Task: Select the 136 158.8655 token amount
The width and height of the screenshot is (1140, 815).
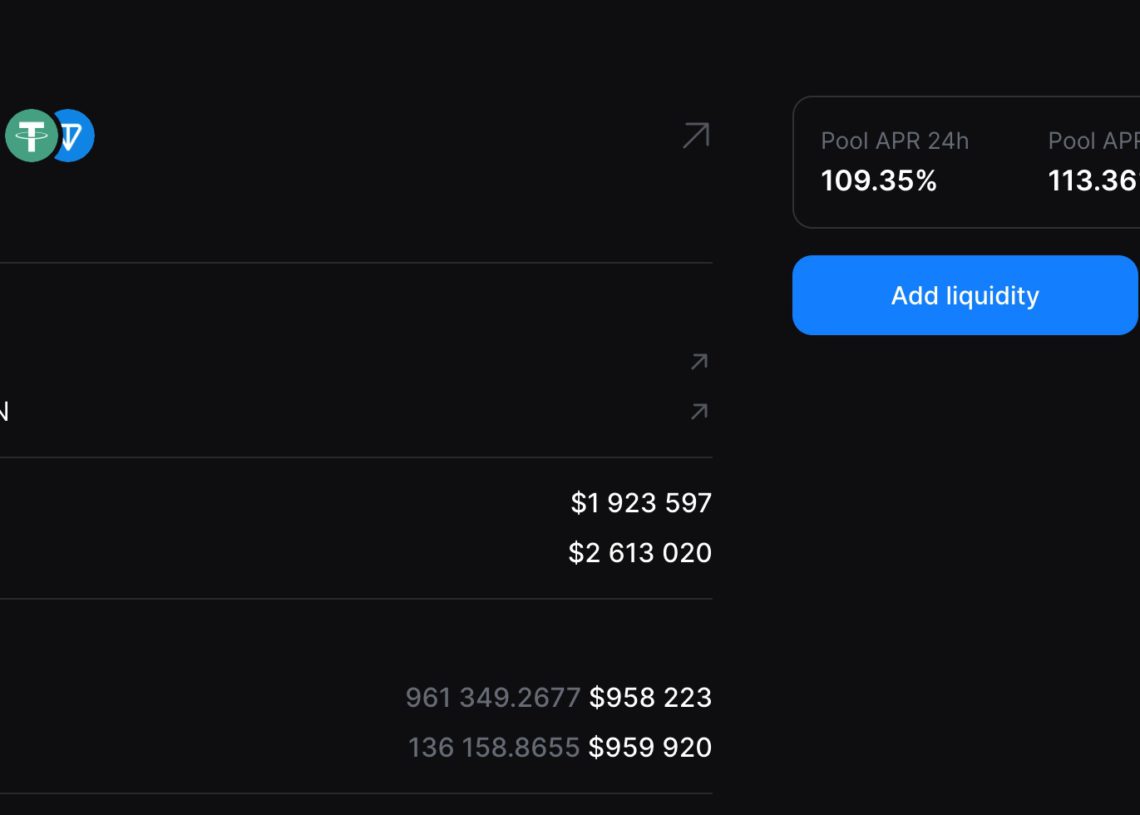Action: tap(493, 747)
